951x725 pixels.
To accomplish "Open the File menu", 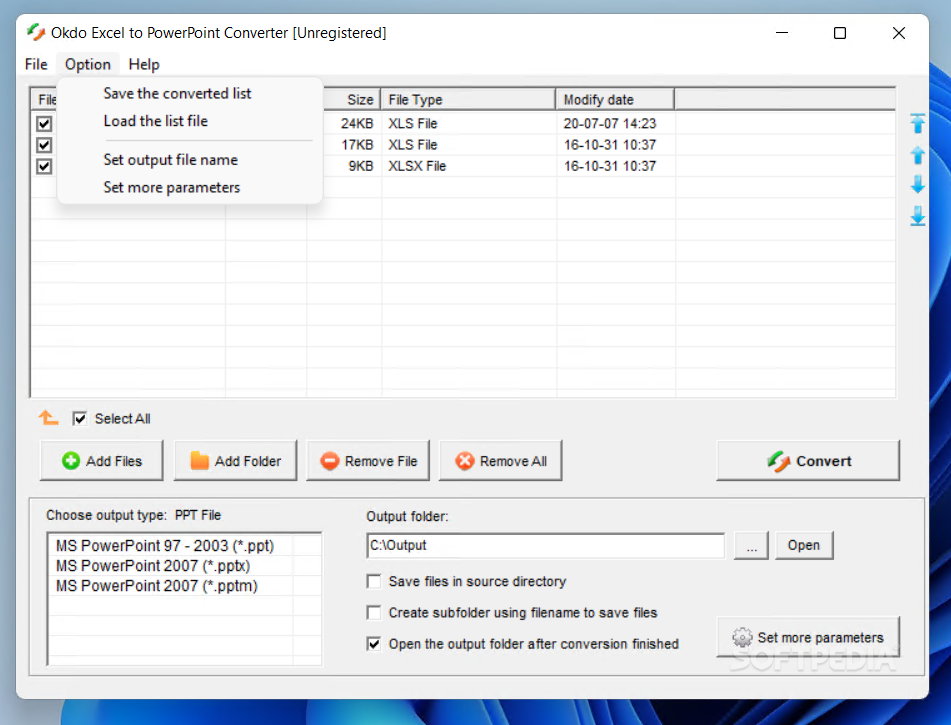I will click(x=36, y=64).
